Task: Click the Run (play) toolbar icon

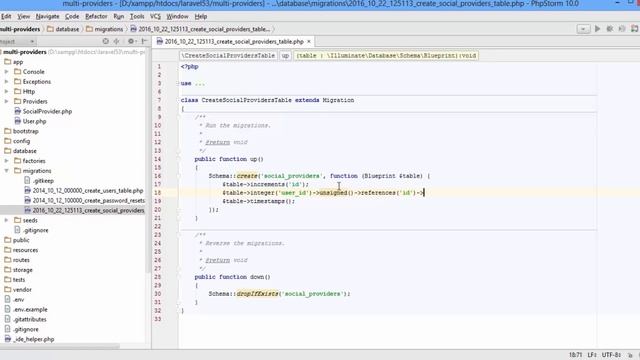Action: [x=597, y=29]
